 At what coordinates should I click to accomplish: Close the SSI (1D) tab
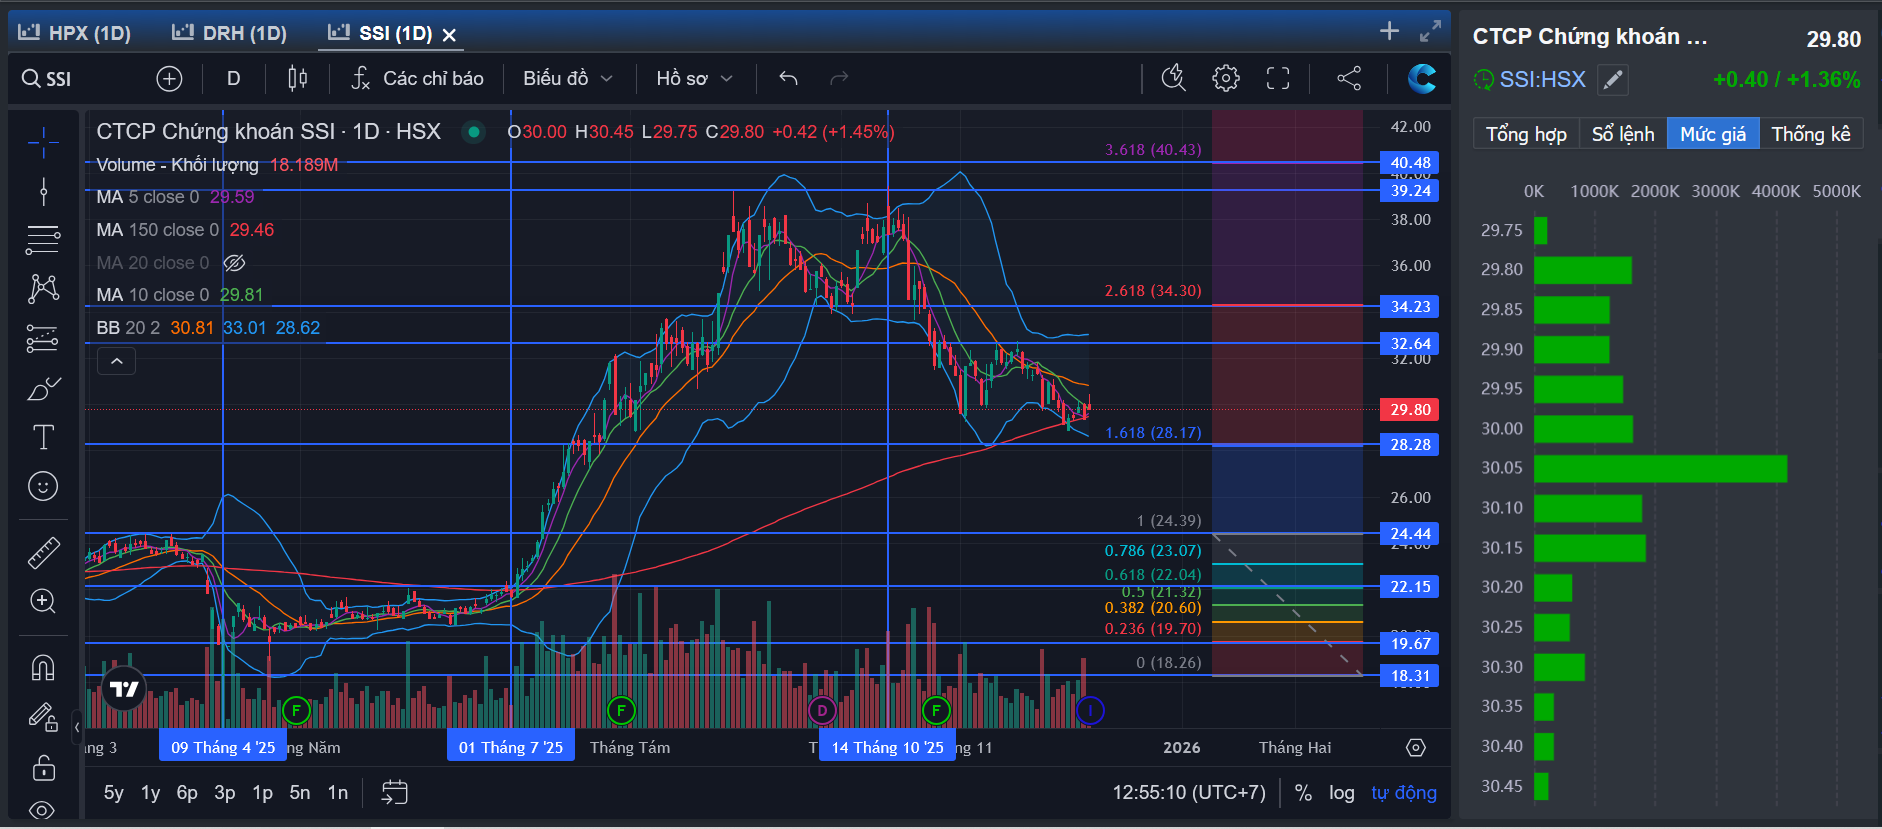click(450, 35)
